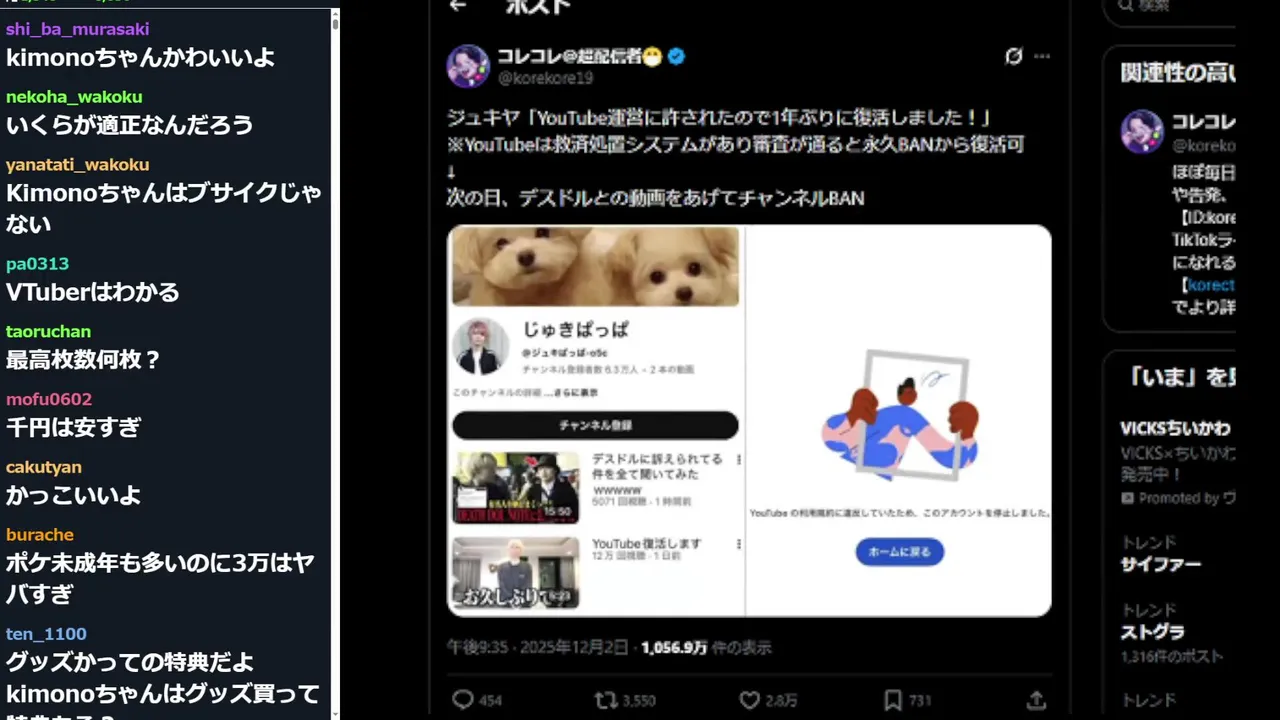
Task: Click the share upload icon under the post
Action: pyautogui.click(x=1037, y=700)
